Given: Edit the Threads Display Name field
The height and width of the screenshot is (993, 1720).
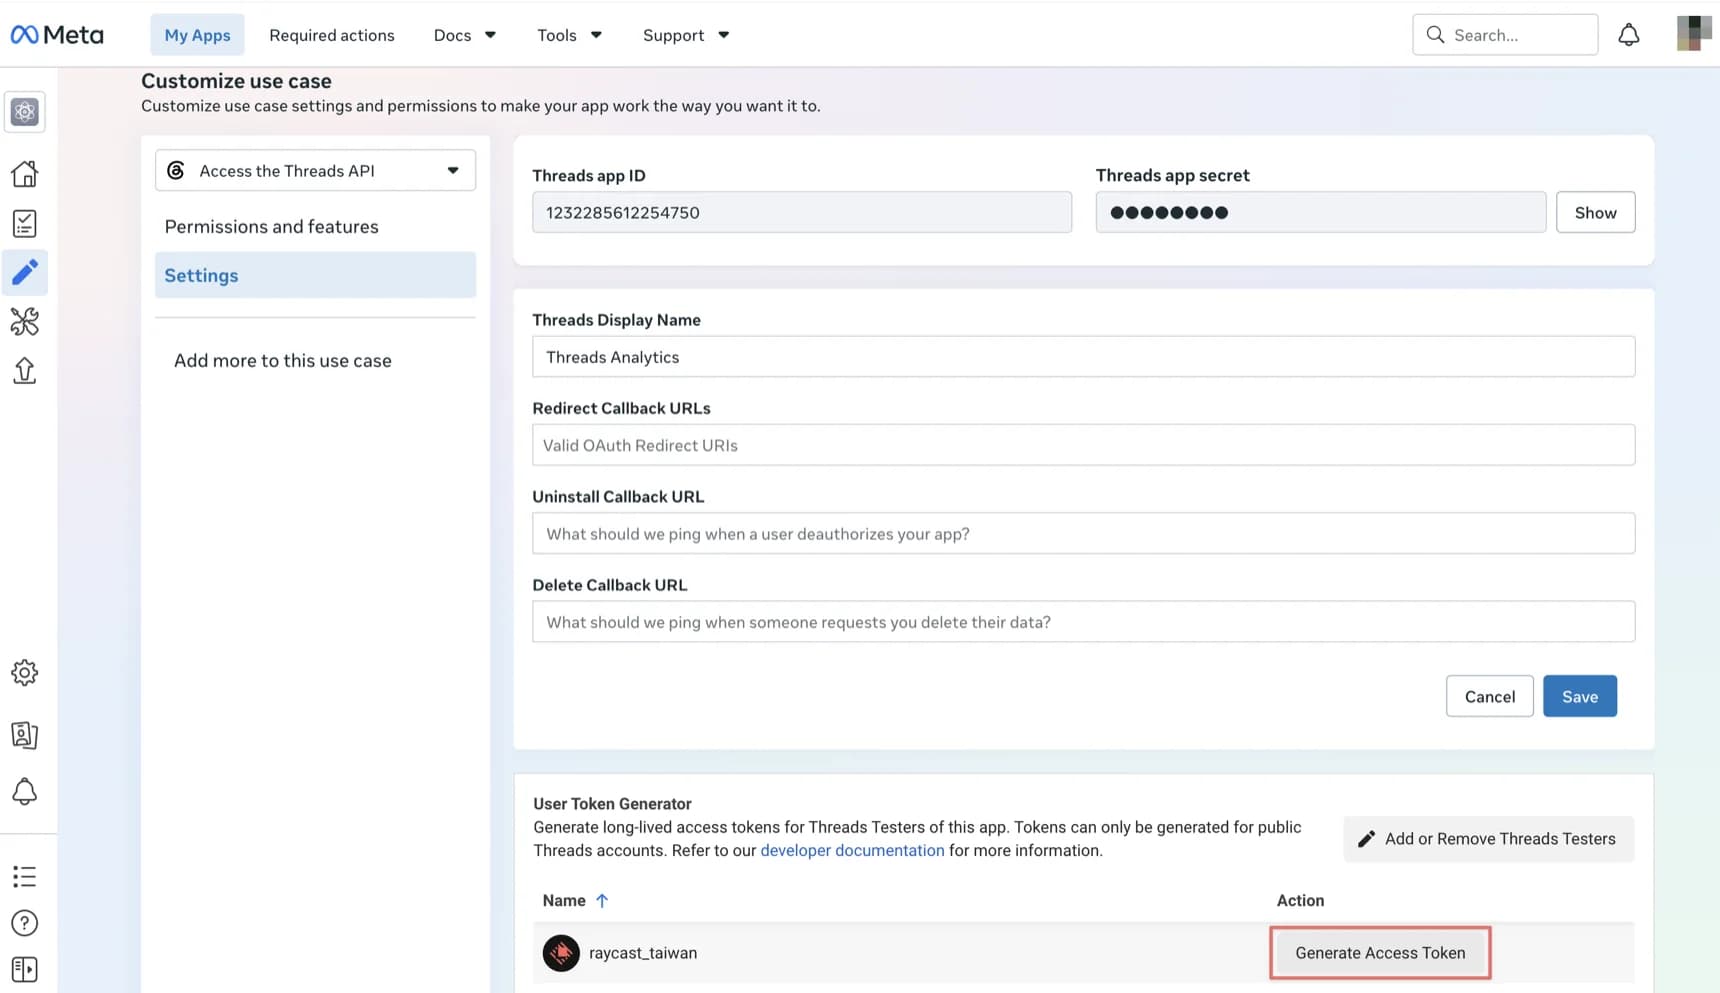Looking at the screenshot, I should [1084, 357].
